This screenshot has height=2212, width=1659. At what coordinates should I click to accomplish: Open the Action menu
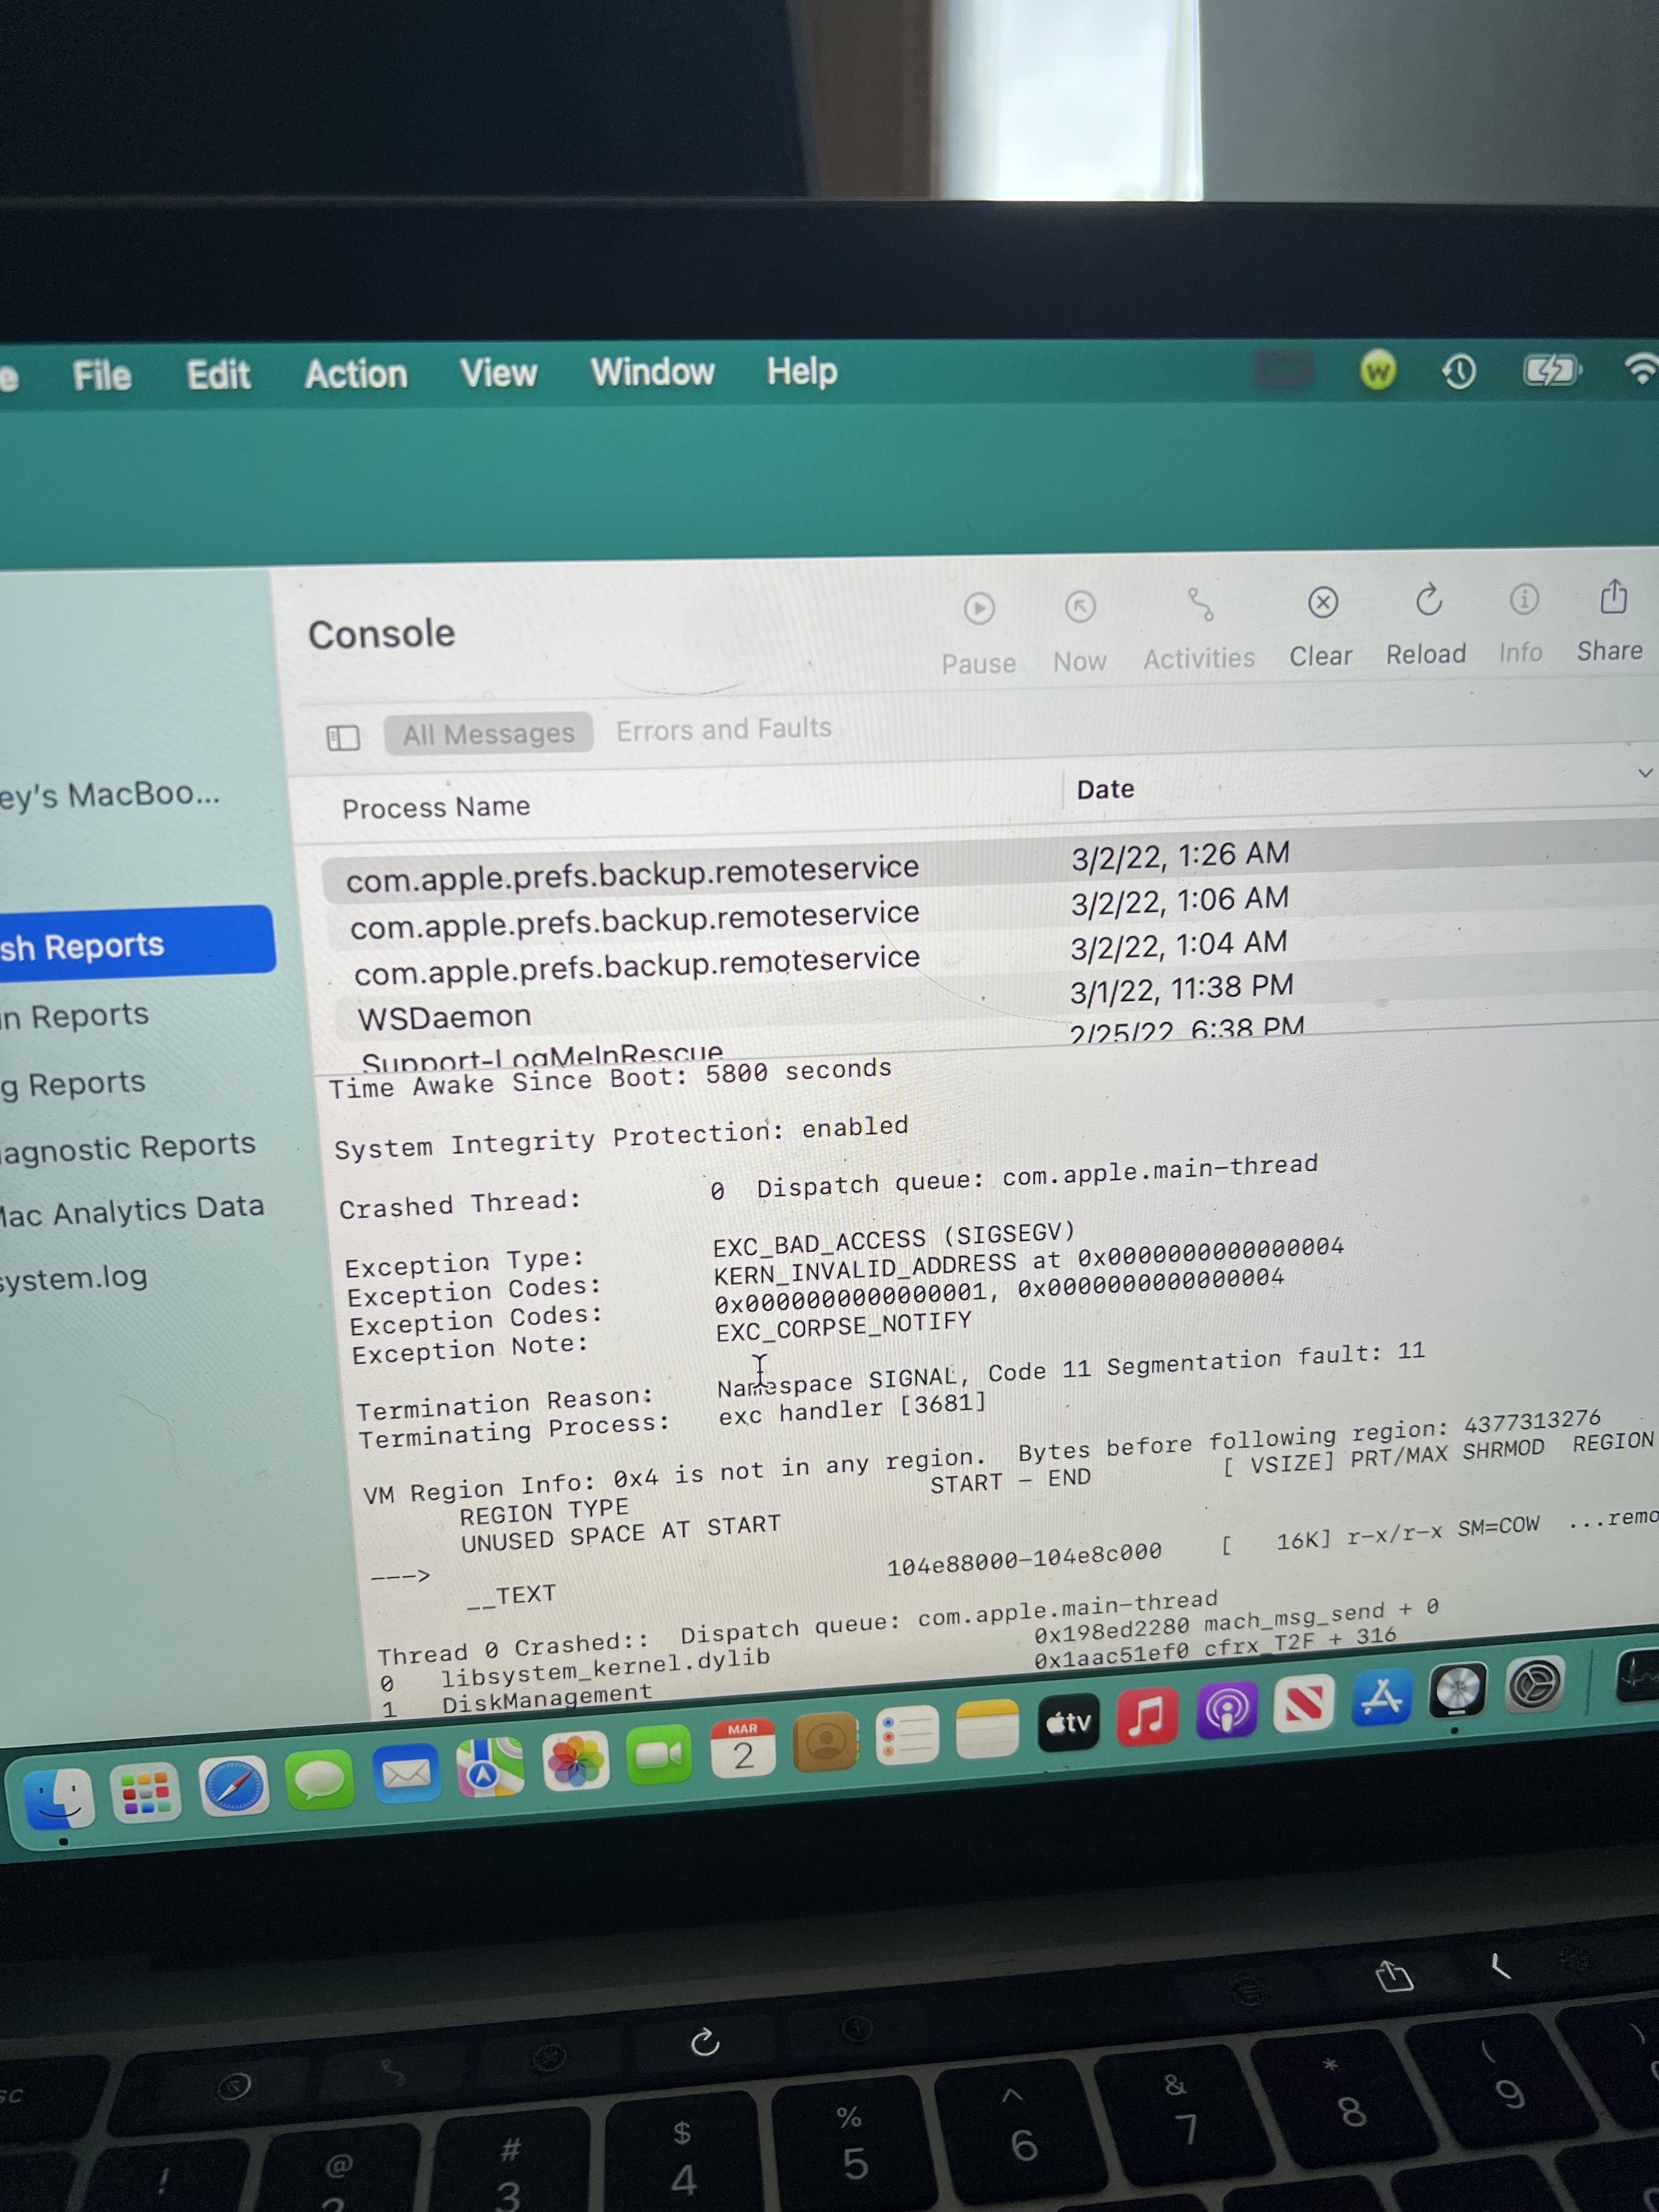[356, 375]
